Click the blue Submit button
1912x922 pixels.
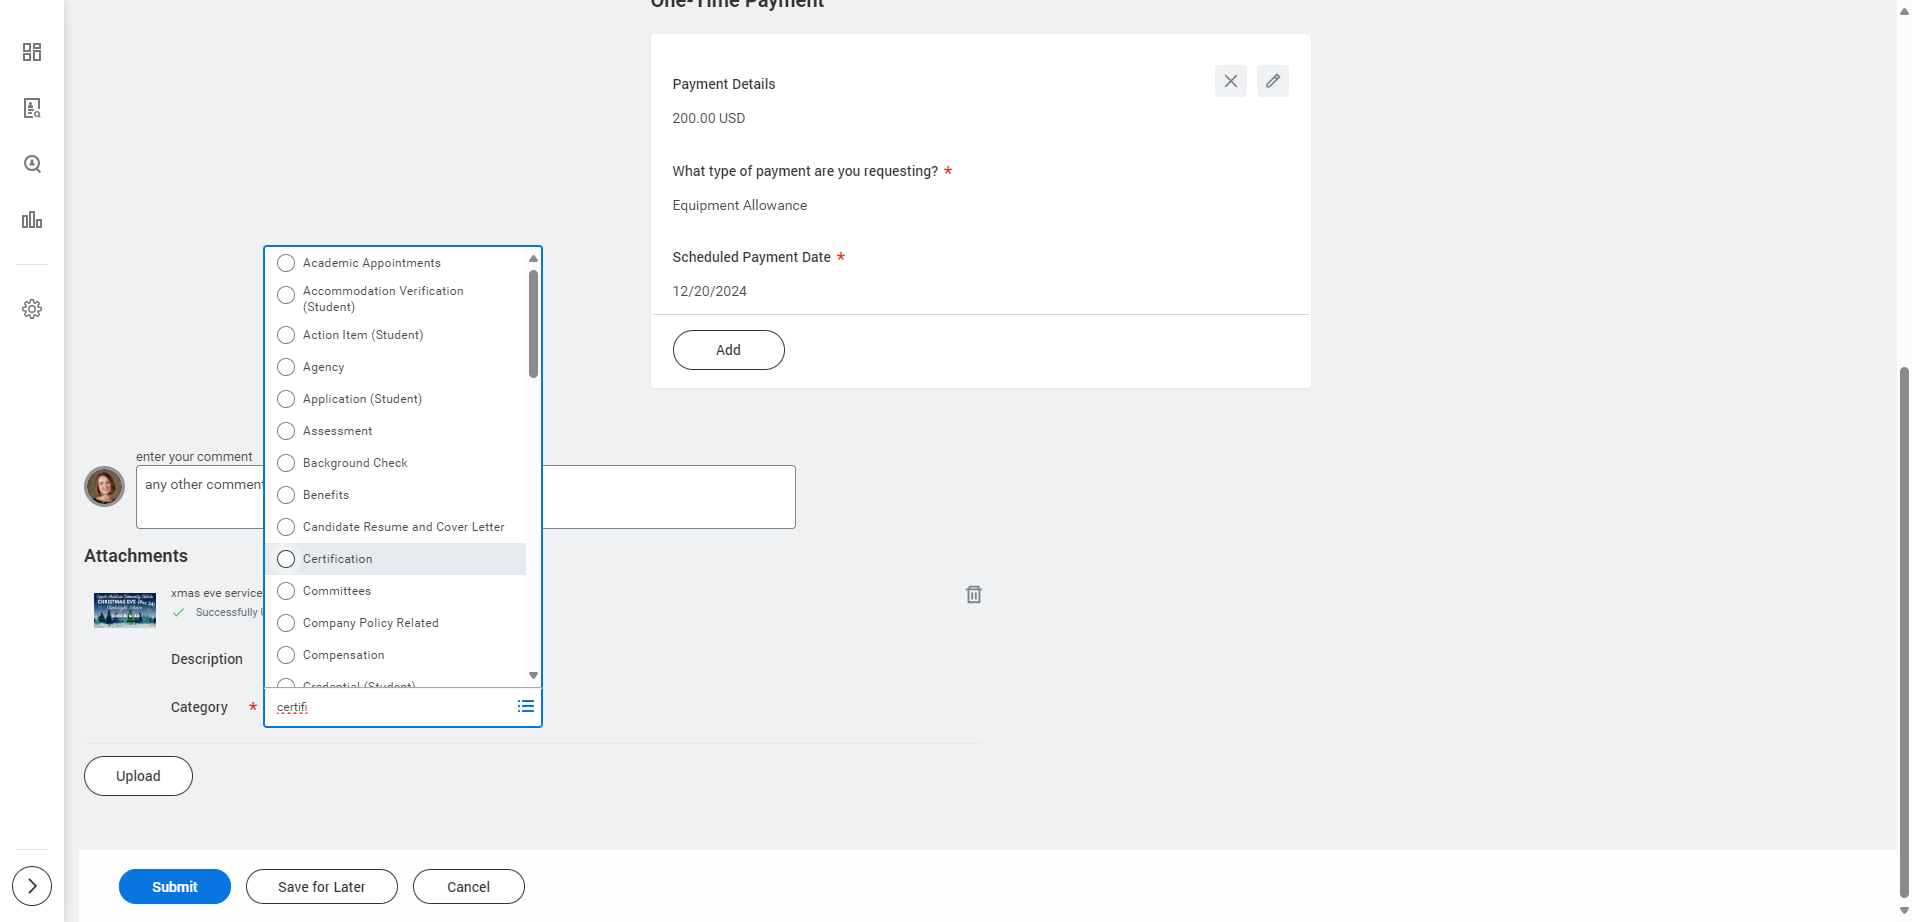(x=175, y=887)
